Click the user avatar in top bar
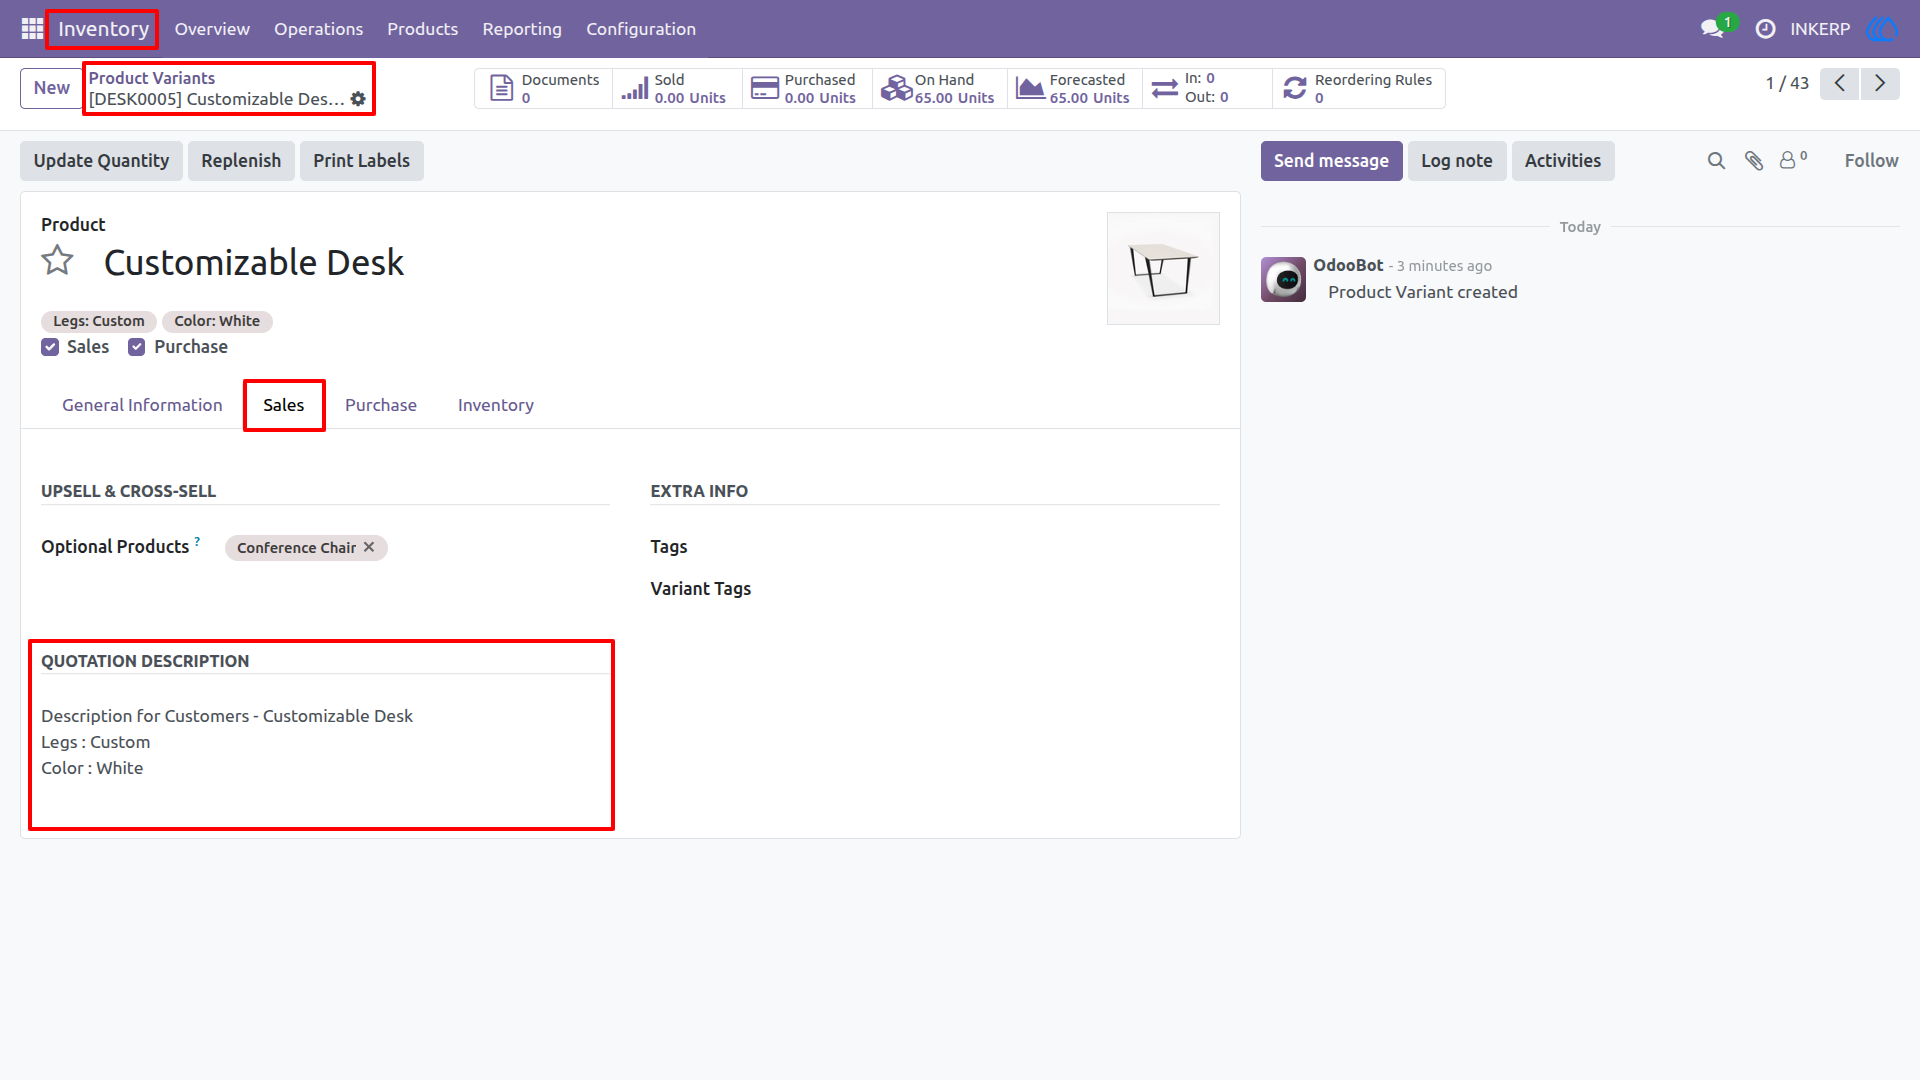This screenshot has width=1920, height=1080. point(1882,29)
